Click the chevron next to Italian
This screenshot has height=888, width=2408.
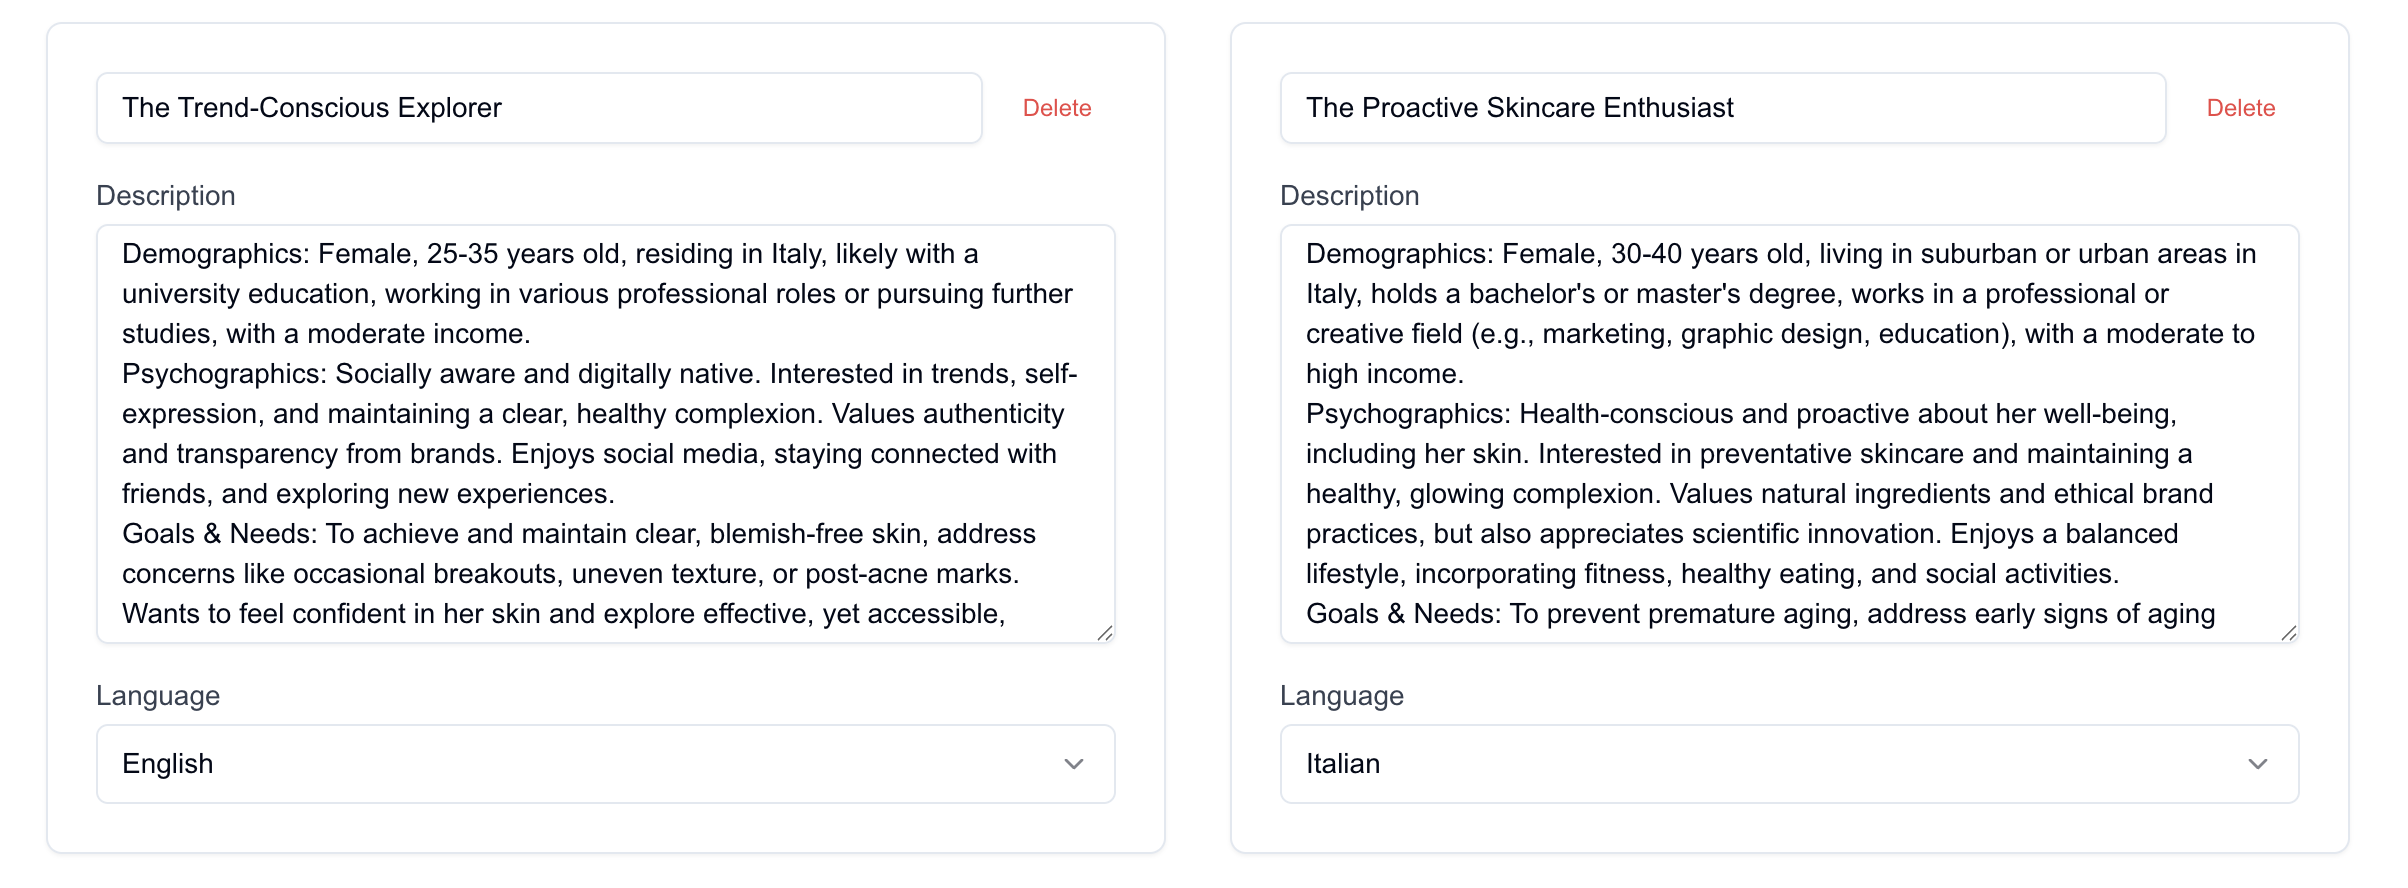coord(2260,764)
